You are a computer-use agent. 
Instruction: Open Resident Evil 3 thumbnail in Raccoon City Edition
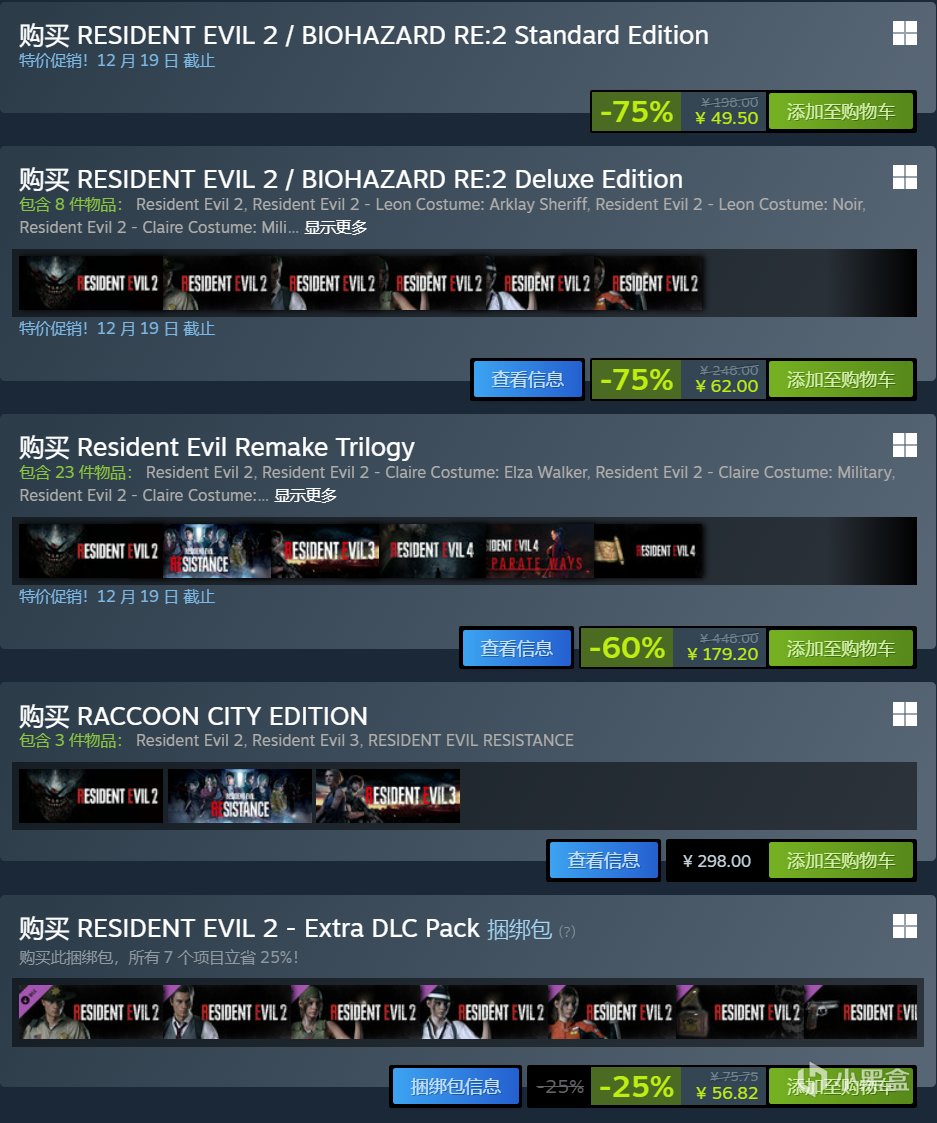click(x=388, y=796)
